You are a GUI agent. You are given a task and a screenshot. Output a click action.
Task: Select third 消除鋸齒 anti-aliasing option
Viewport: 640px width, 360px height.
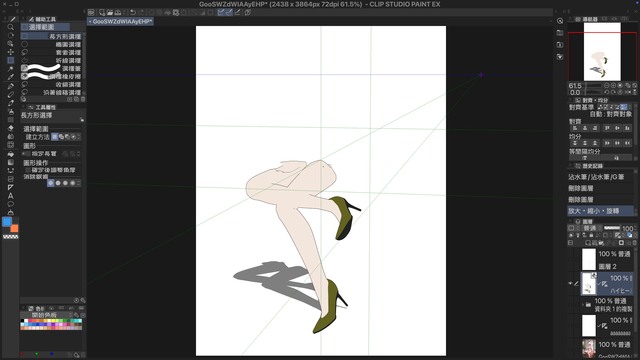(x=65, y=183)
